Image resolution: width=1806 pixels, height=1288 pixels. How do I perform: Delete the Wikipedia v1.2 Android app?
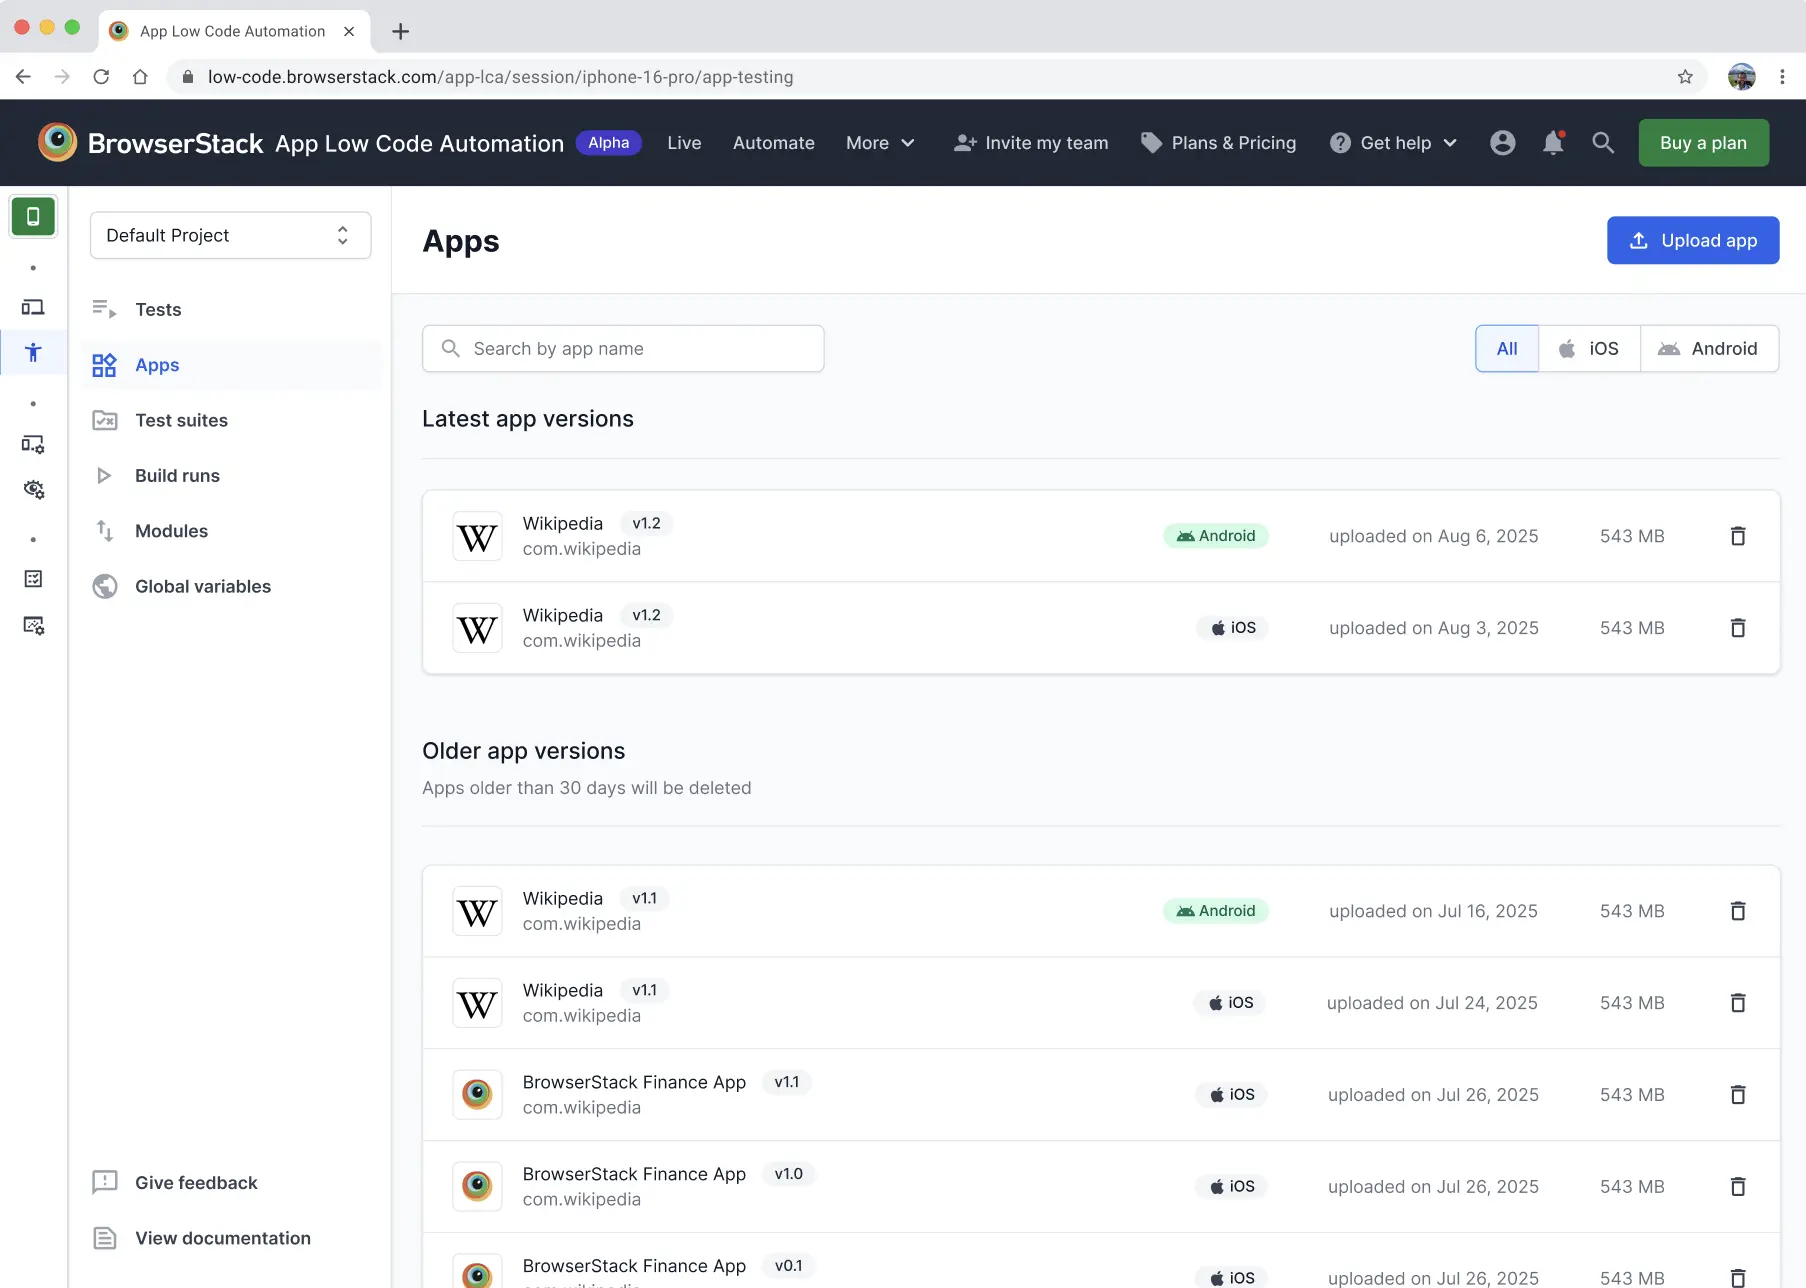[x=1737, y=536]
